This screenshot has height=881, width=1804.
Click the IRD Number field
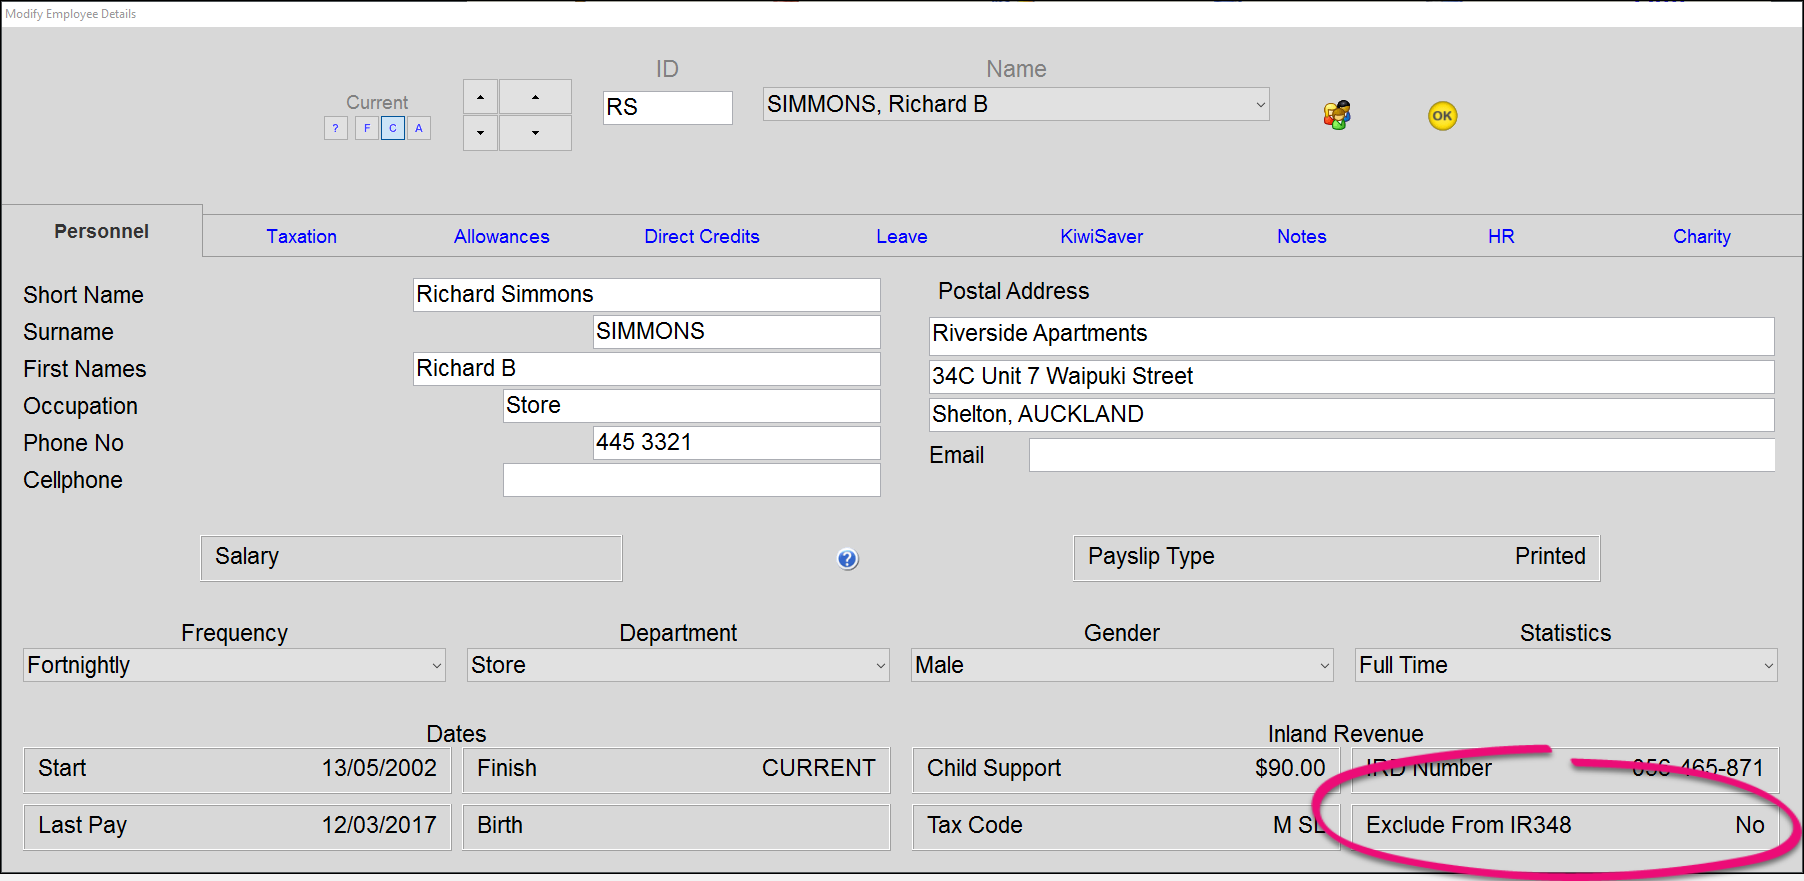point(1565,769)
